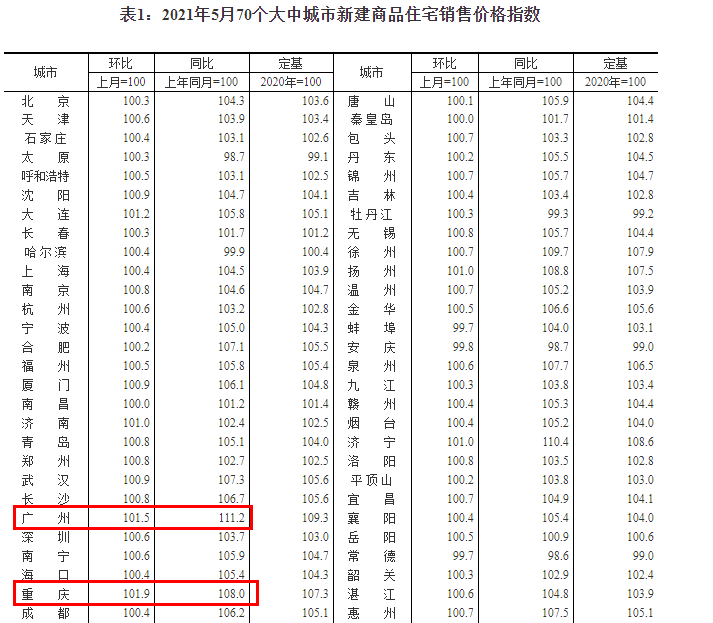Select the 平顶山 city cell

(x=372, y=480)
